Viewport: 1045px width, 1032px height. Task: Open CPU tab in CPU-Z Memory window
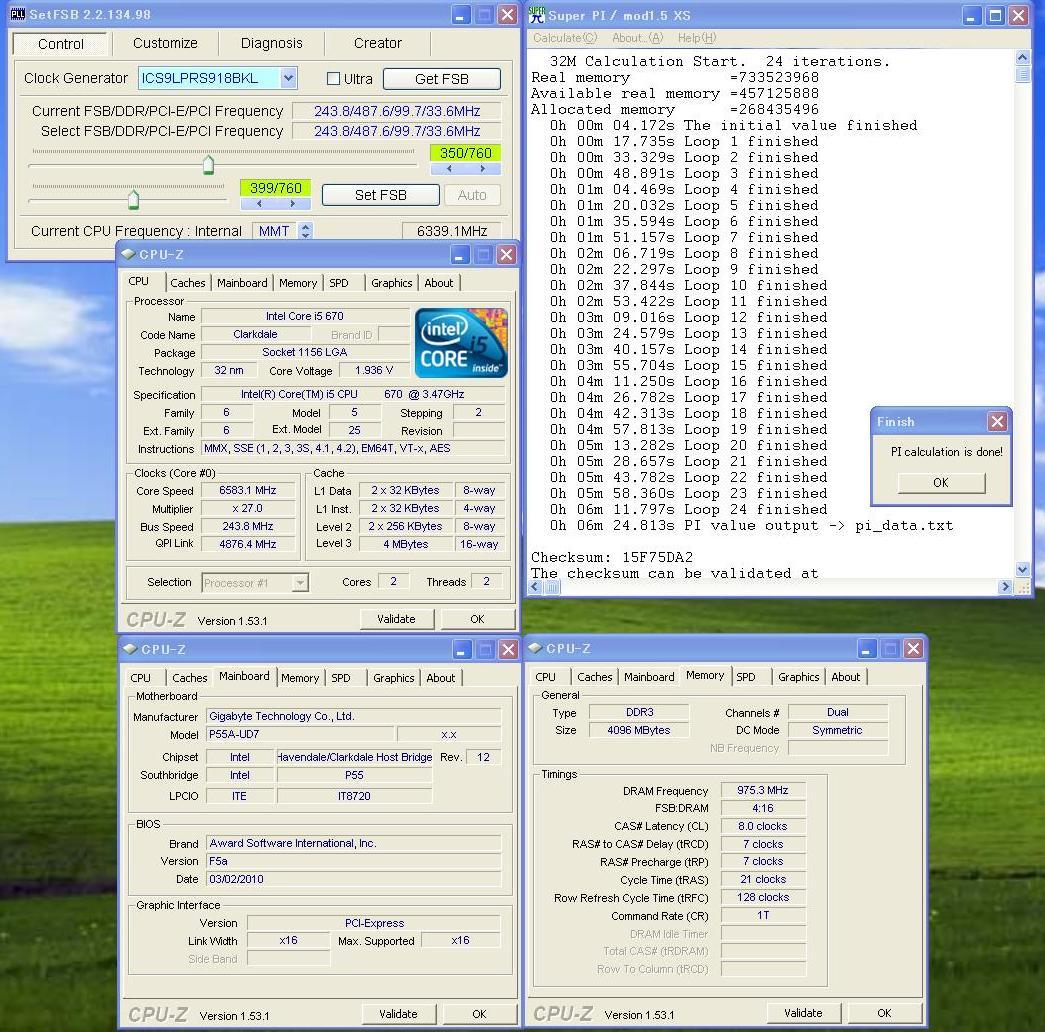(545, 677)
